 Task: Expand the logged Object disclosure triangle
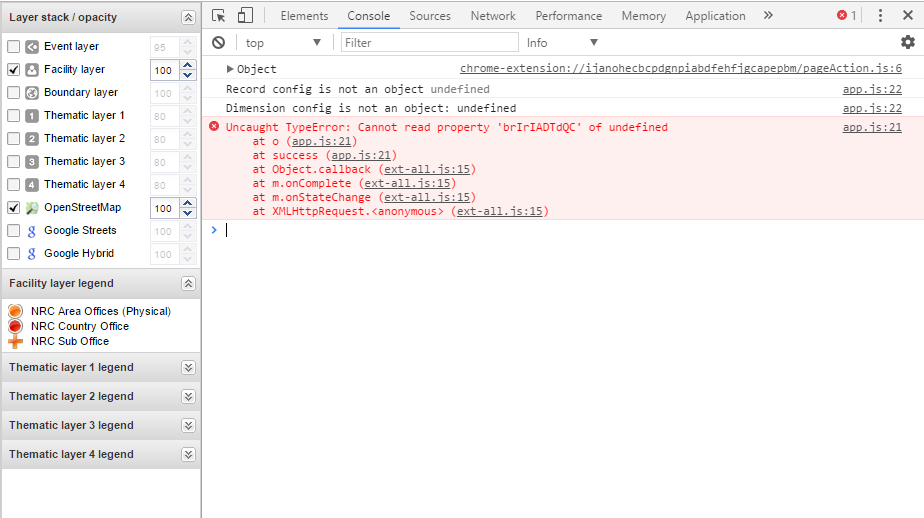click(x=230, y=69)
